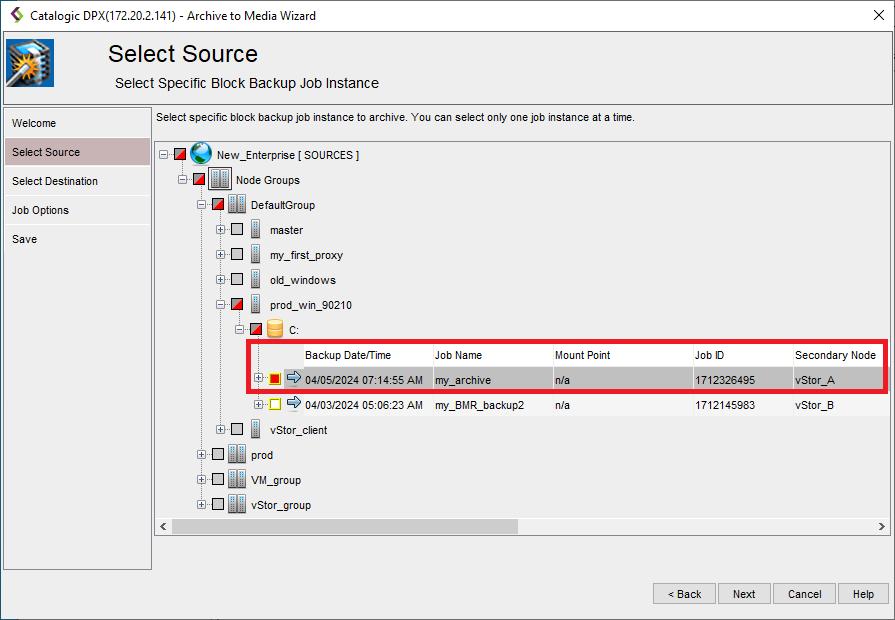Click the Next button
This screenshot has width=895, height=620.
point(743,594)
